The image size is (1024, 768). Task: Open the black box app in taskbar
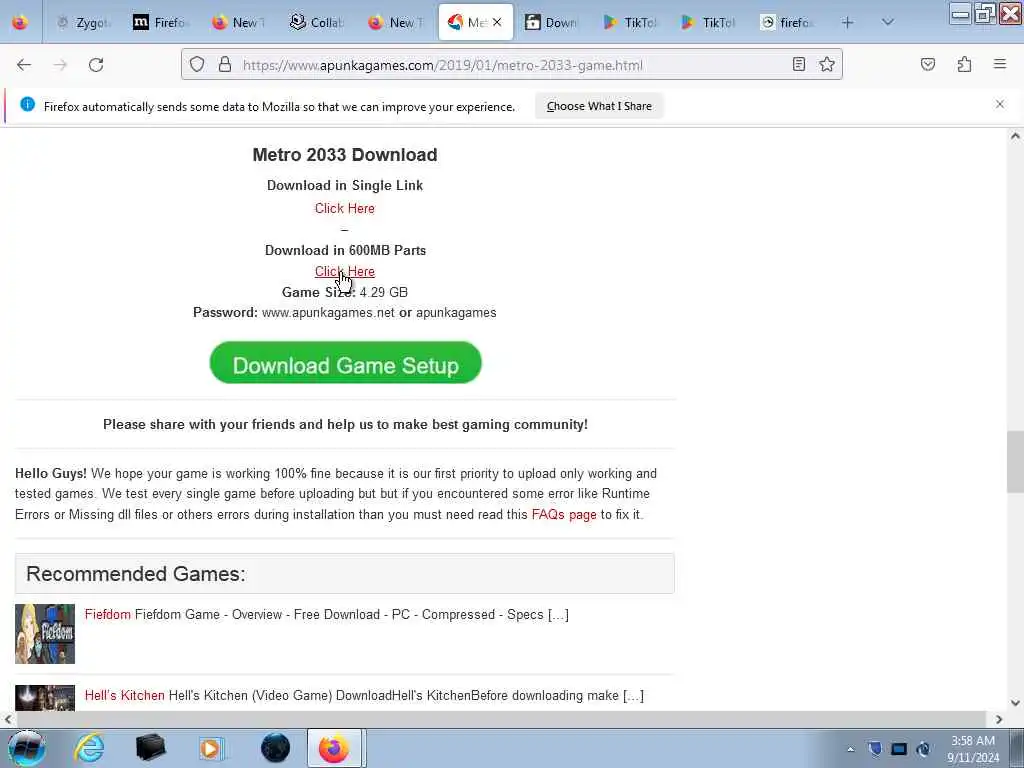150,748
